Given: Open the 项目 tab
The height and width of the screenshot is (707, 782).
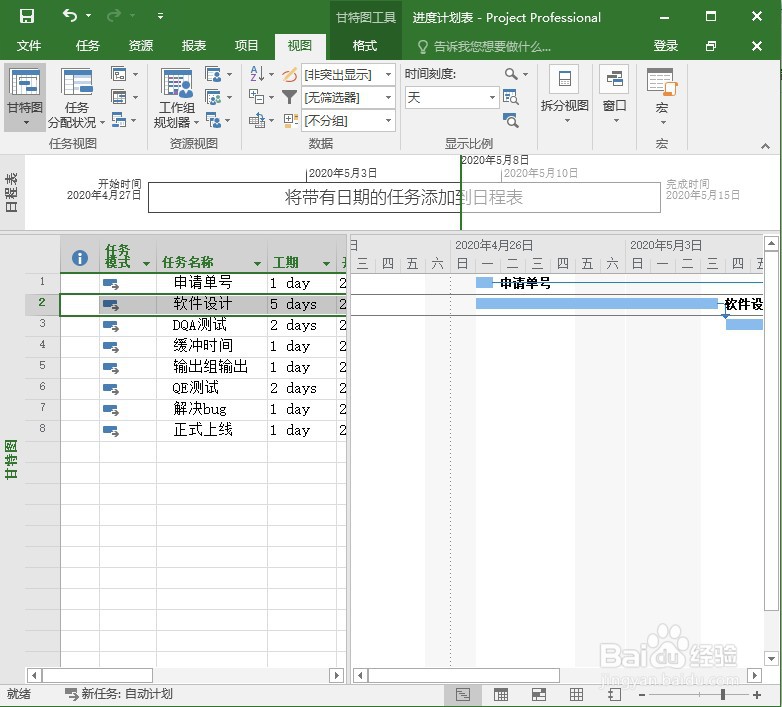Looking at the screenshot, I should [x=246, y=46].
